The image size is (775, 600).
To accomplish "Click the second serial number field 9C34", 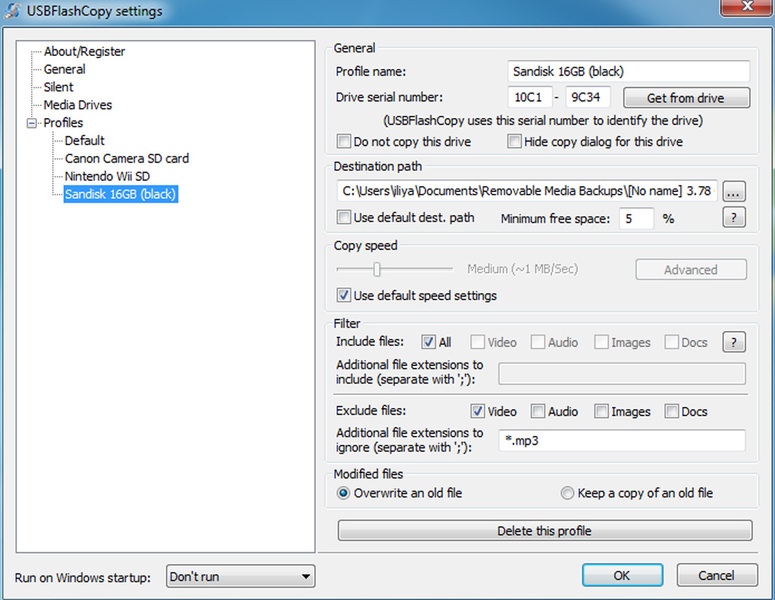I will [588, 97].
